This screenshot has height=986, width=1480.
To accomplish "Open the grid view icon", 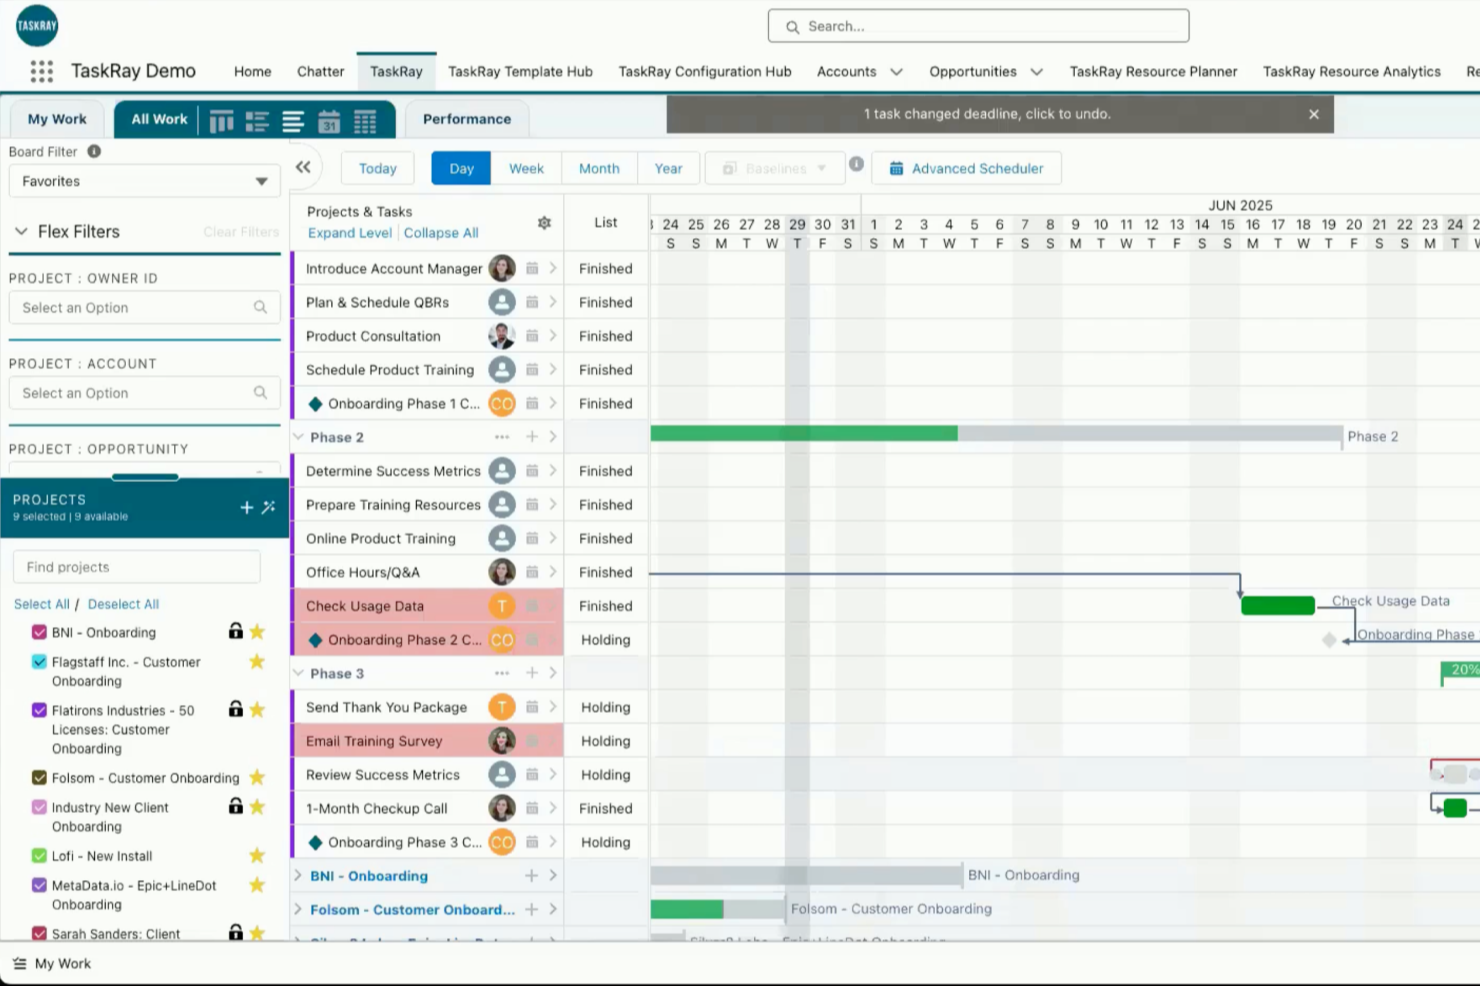I will (366, 120).
